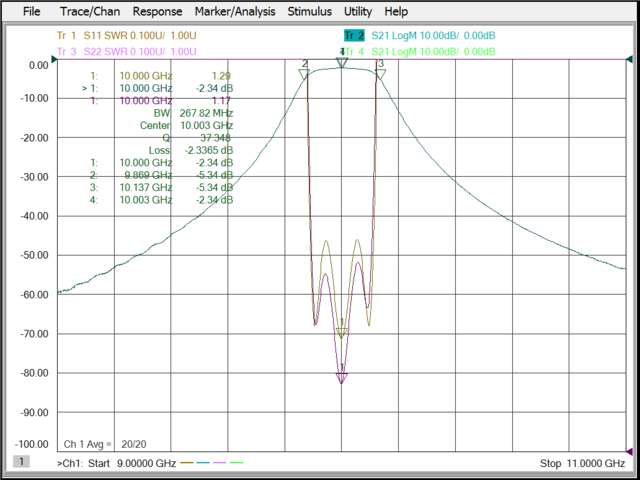Open the Stimulus menu
640x480 pixels.
tap(310, 11)
